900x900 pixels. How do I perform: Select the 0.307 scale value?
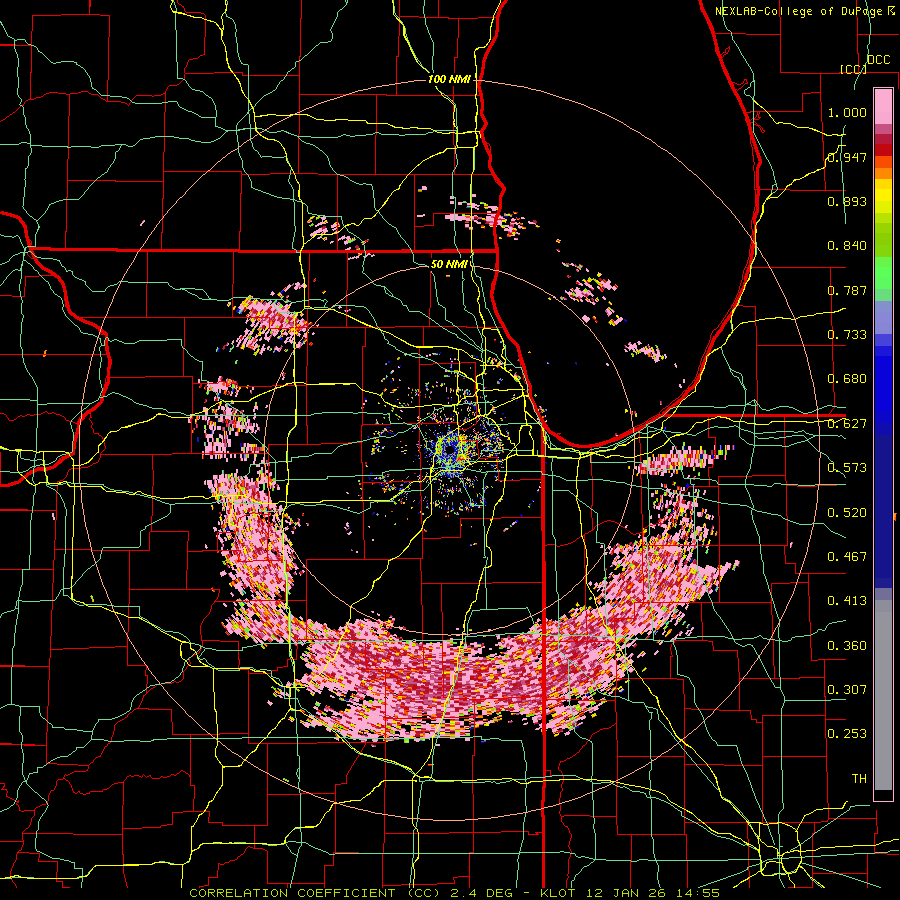click(847, 689)
